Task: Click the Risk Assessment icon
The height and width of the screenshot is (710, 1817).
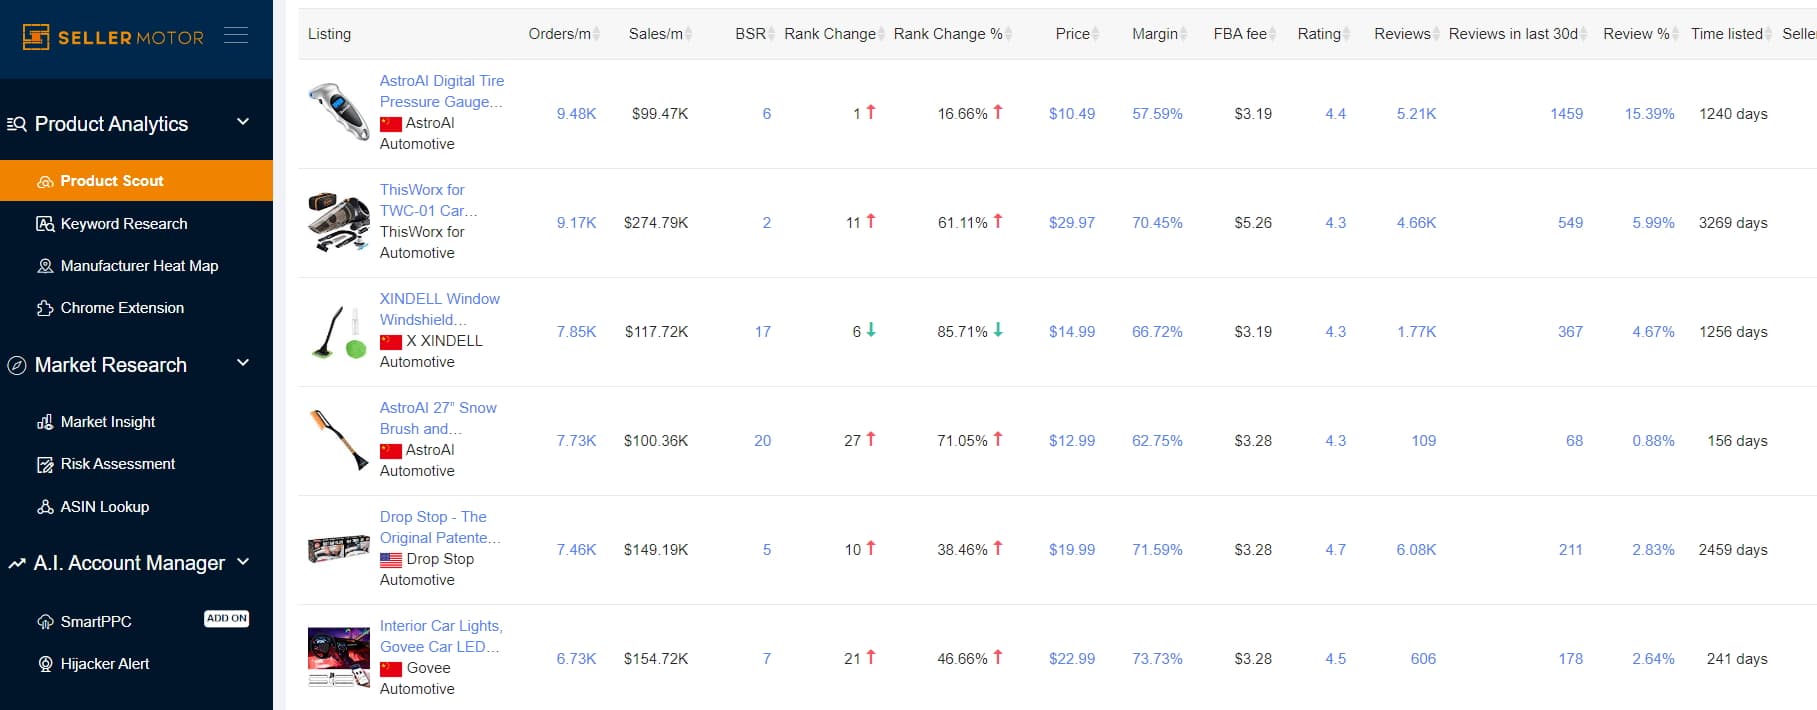Action: [45, 464]
